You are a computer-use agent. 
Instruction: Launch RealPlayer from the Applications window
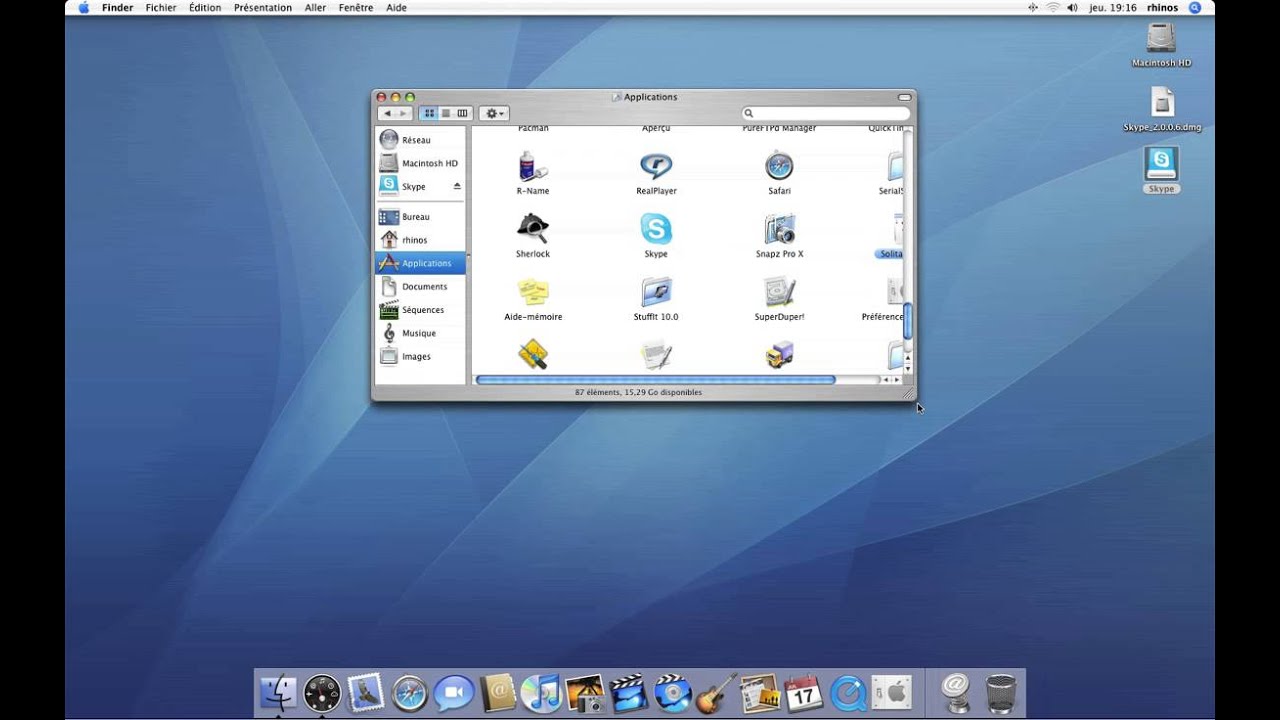pos(656,166)
